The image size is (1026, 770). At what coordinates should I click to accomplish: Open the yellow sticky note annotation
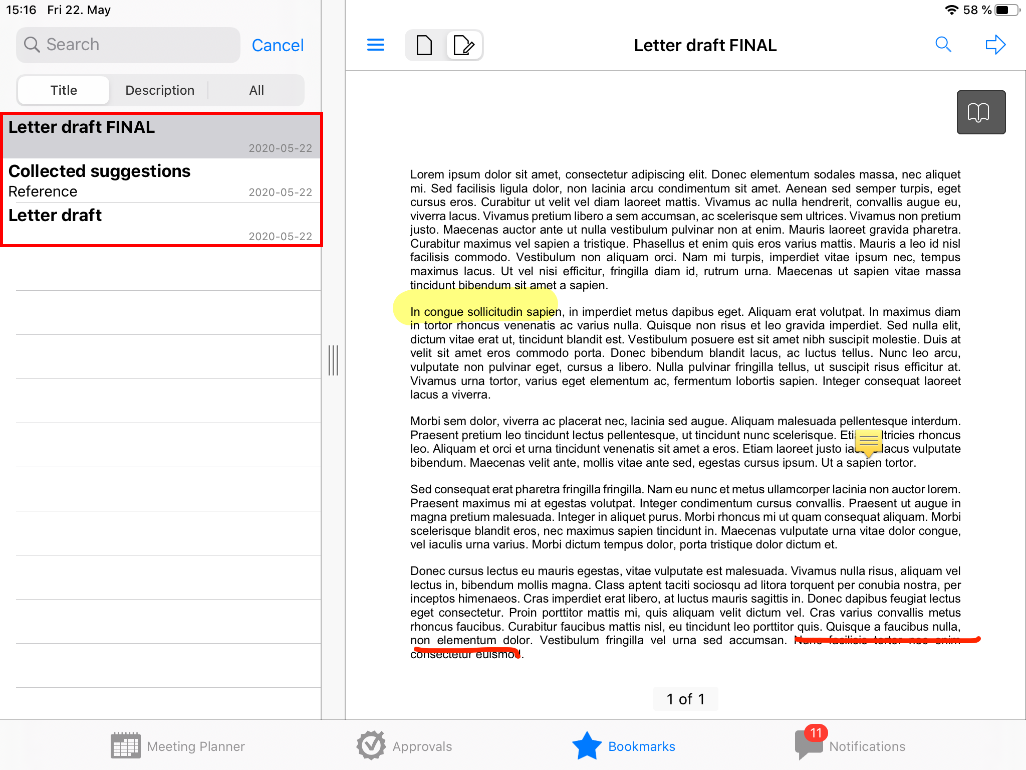(x=869, y=443)
